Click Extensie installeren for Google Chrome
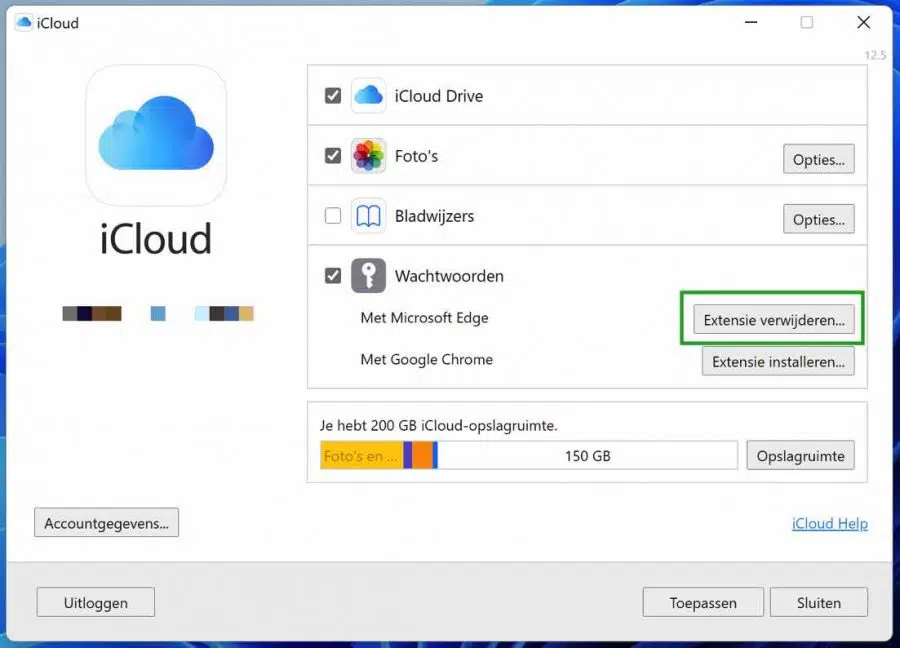Viewport: 900px width, 648px height. (778, 362)
